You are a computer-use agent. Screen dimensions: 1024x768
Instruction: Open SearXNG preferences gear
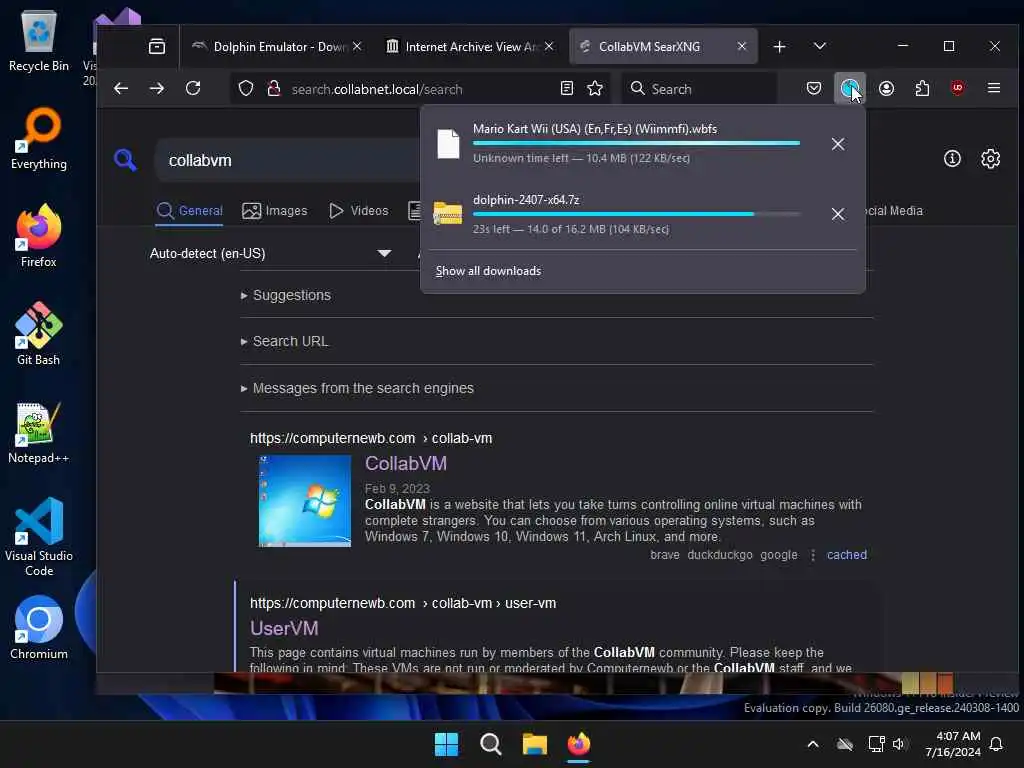(991, 159)
